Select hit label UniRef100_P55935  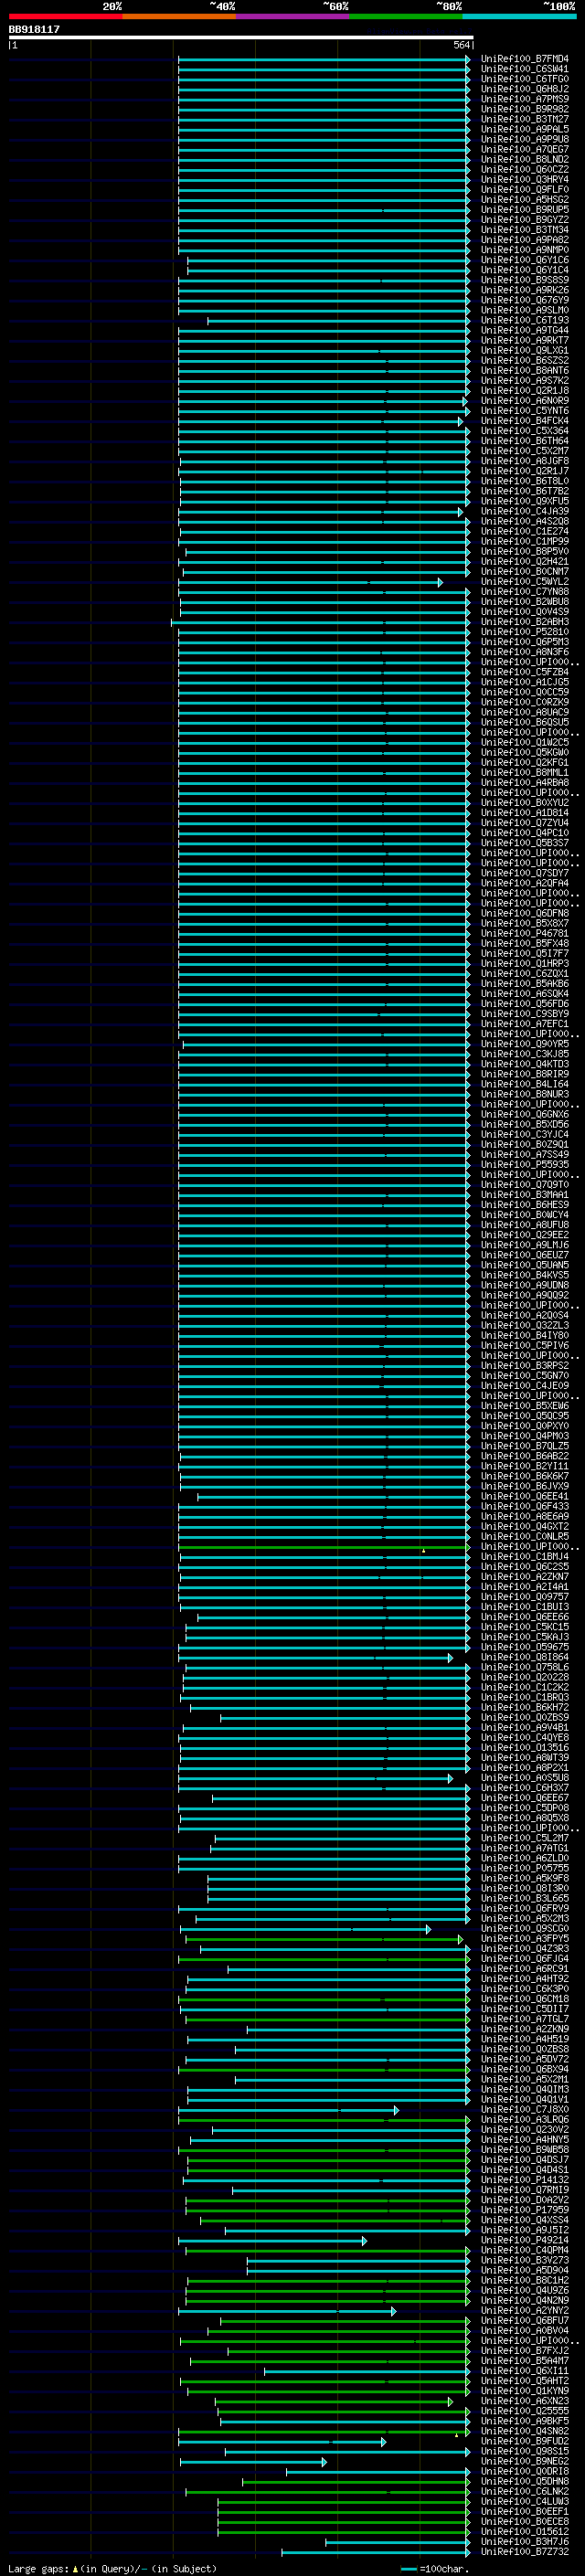tap(524, 1164)
